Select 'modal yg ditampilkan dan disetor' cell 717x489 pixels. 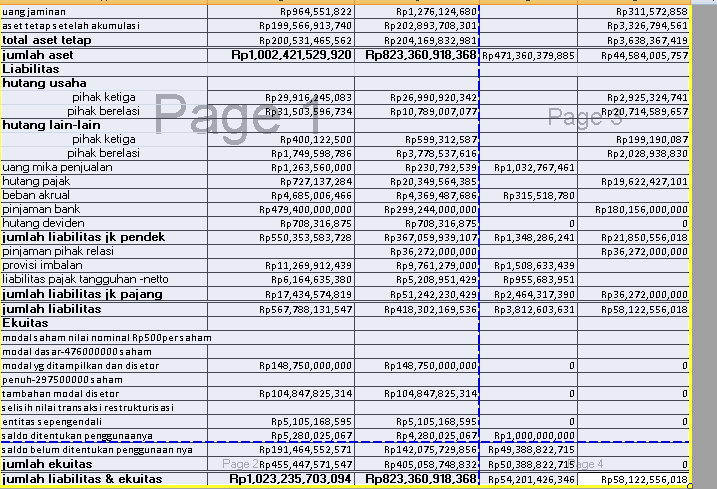[104, 366]
